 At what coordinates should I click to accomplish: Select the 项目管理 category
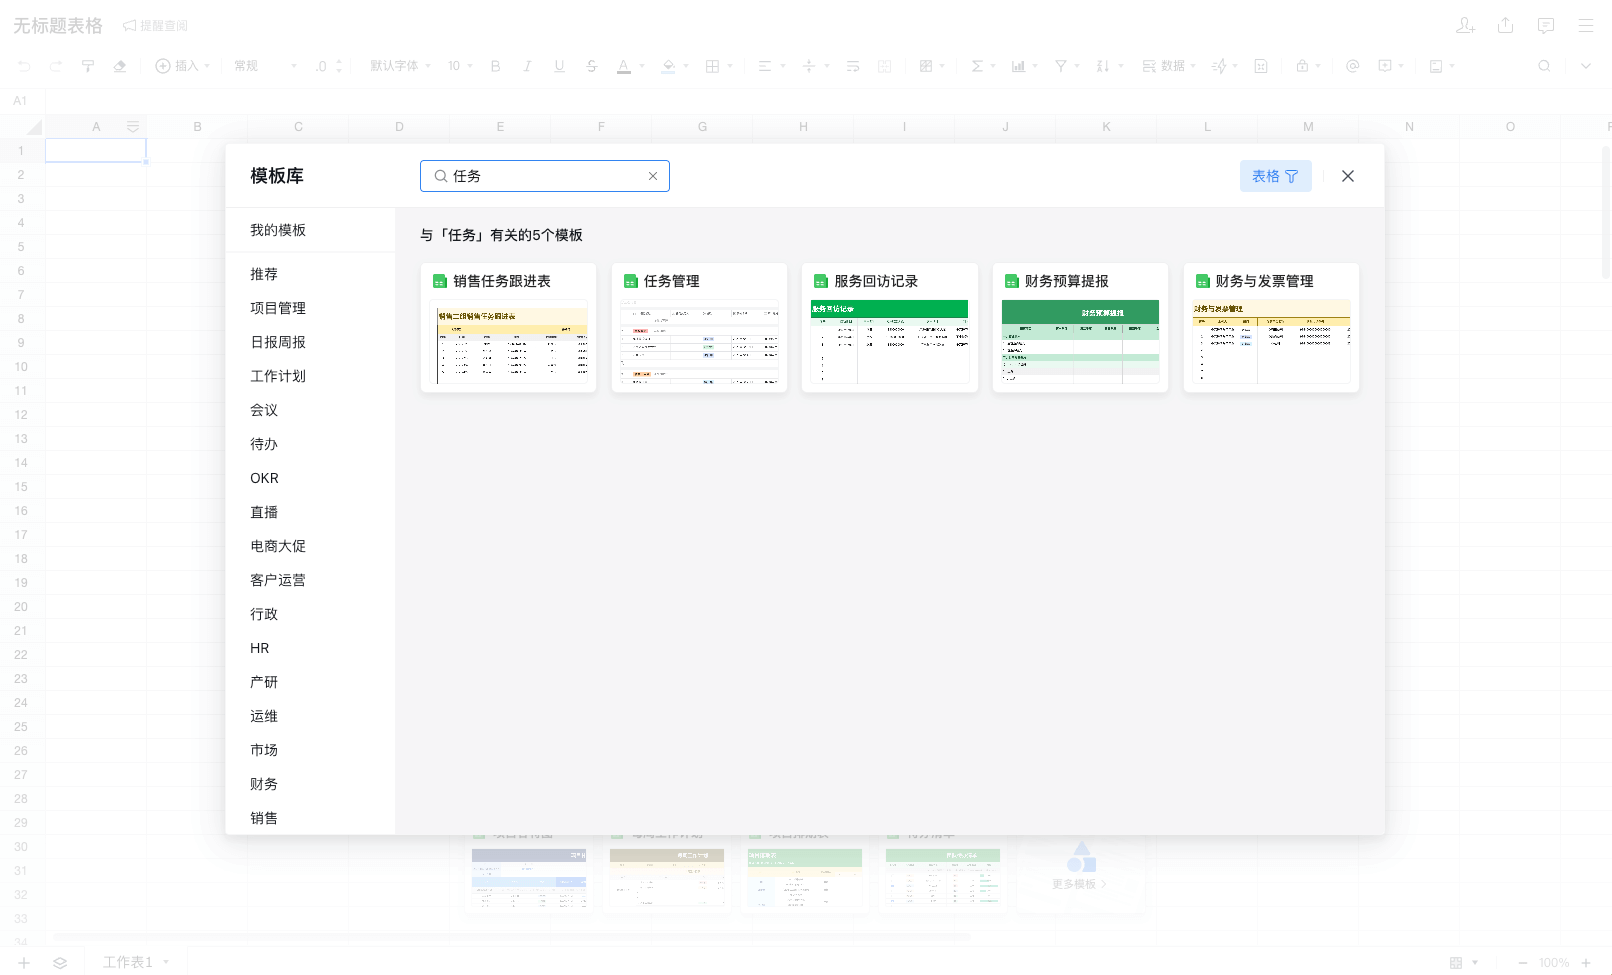(x=278, y=308)
